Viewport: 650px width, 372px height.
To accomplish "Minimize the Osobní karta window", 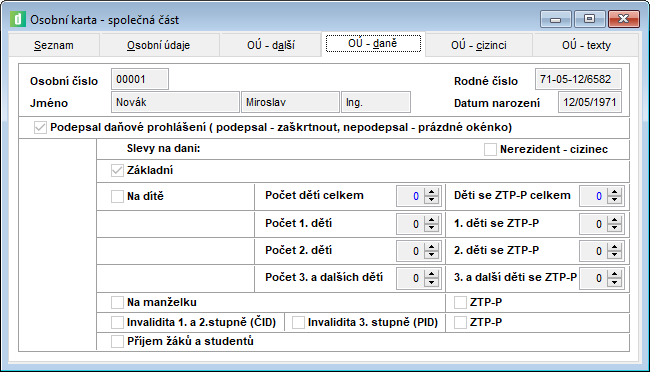I will pyautogui.click(x=555, y=19).
